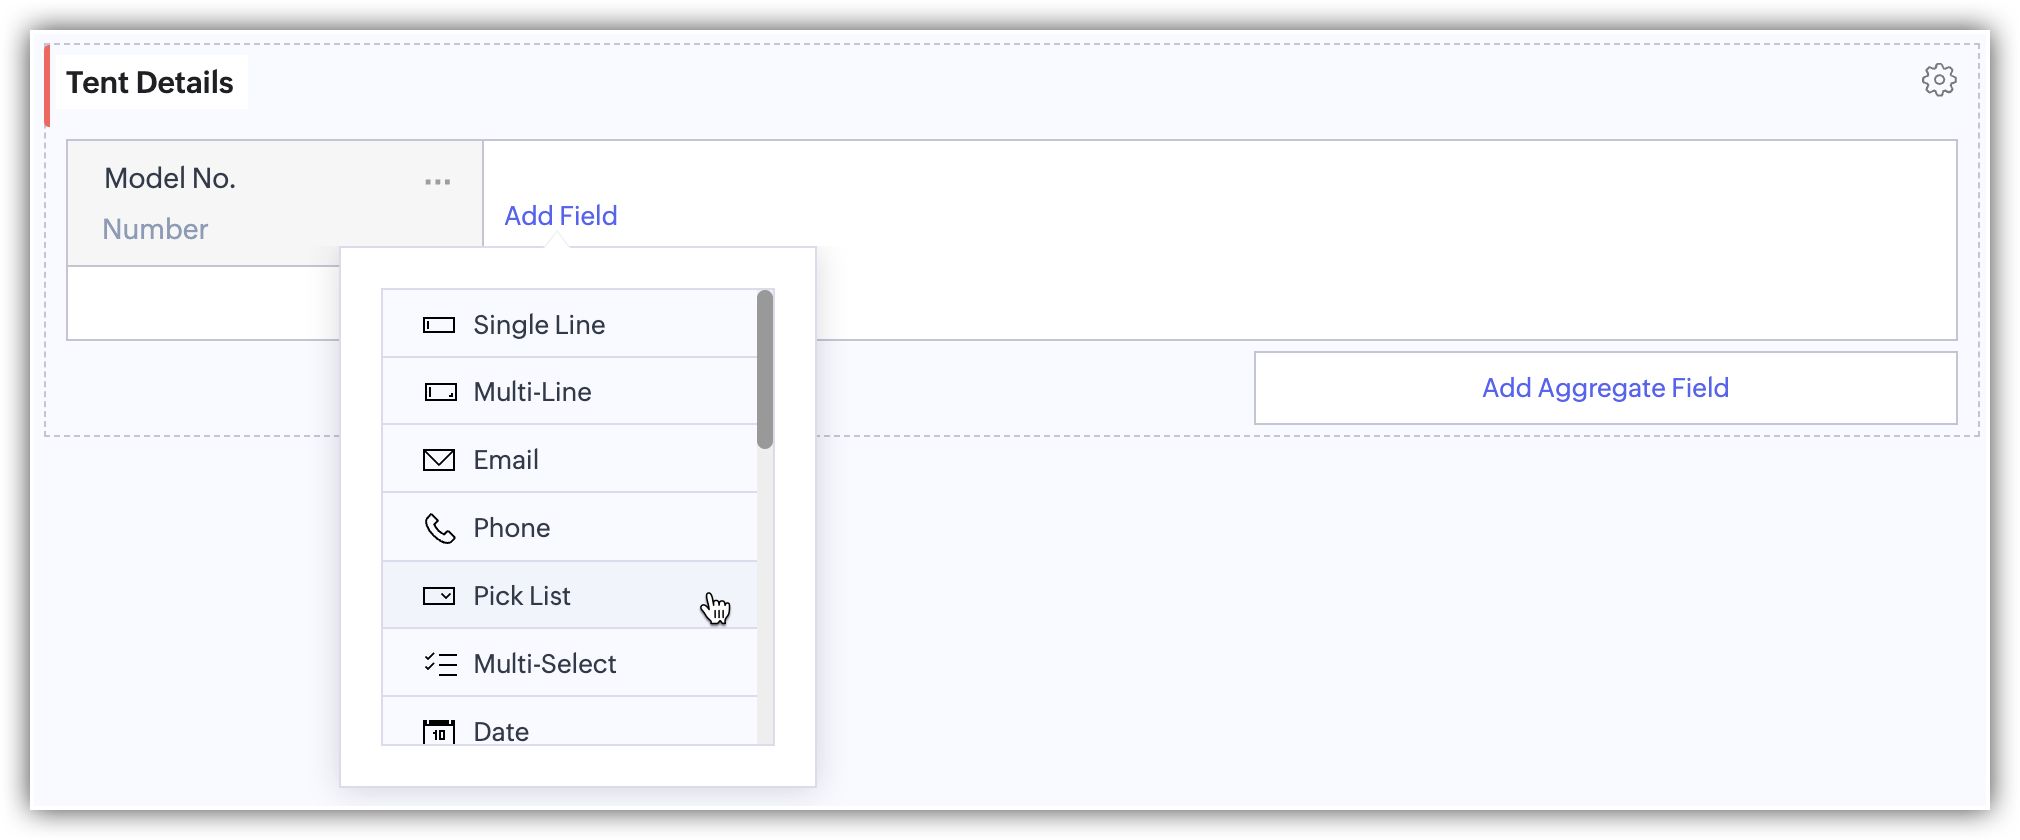Screen dimensions: 2020x840
Task: Click the Add Field link
Action: 561,216
